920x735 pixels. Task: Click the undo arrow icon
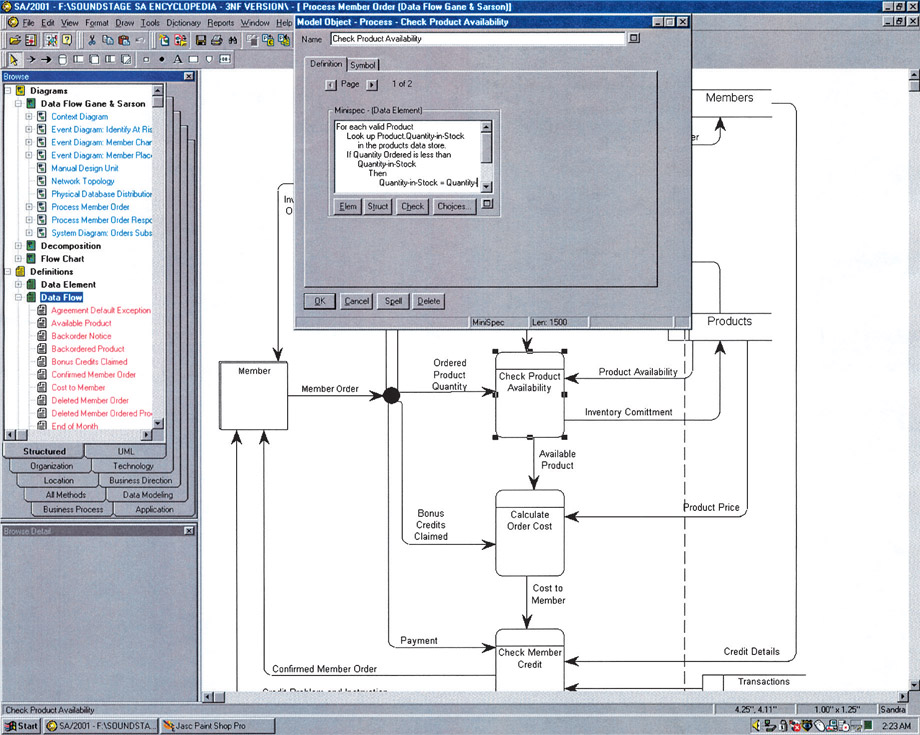tap(140, 40)
